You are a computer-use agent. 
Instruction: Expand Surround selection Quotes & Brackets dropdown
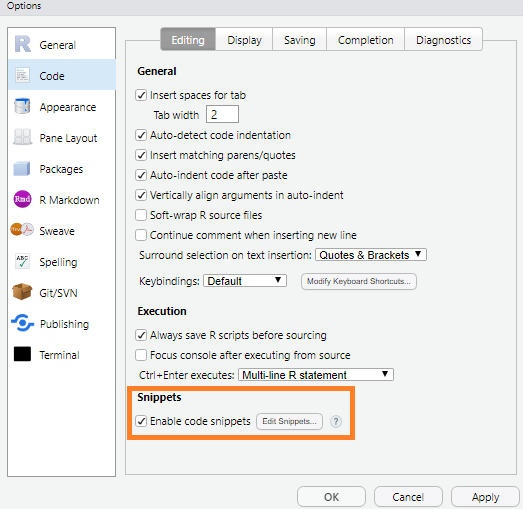pos(371,255)
